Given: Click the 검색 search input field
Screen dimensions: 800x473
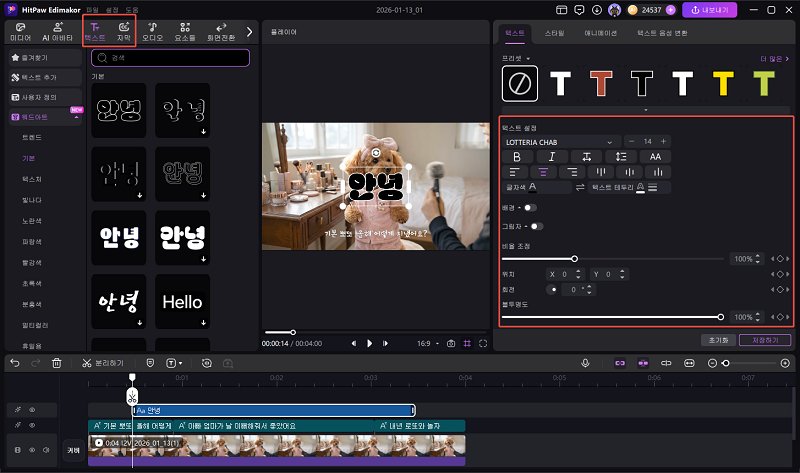Looking at the screenshot, I should [x=170, y=58].
